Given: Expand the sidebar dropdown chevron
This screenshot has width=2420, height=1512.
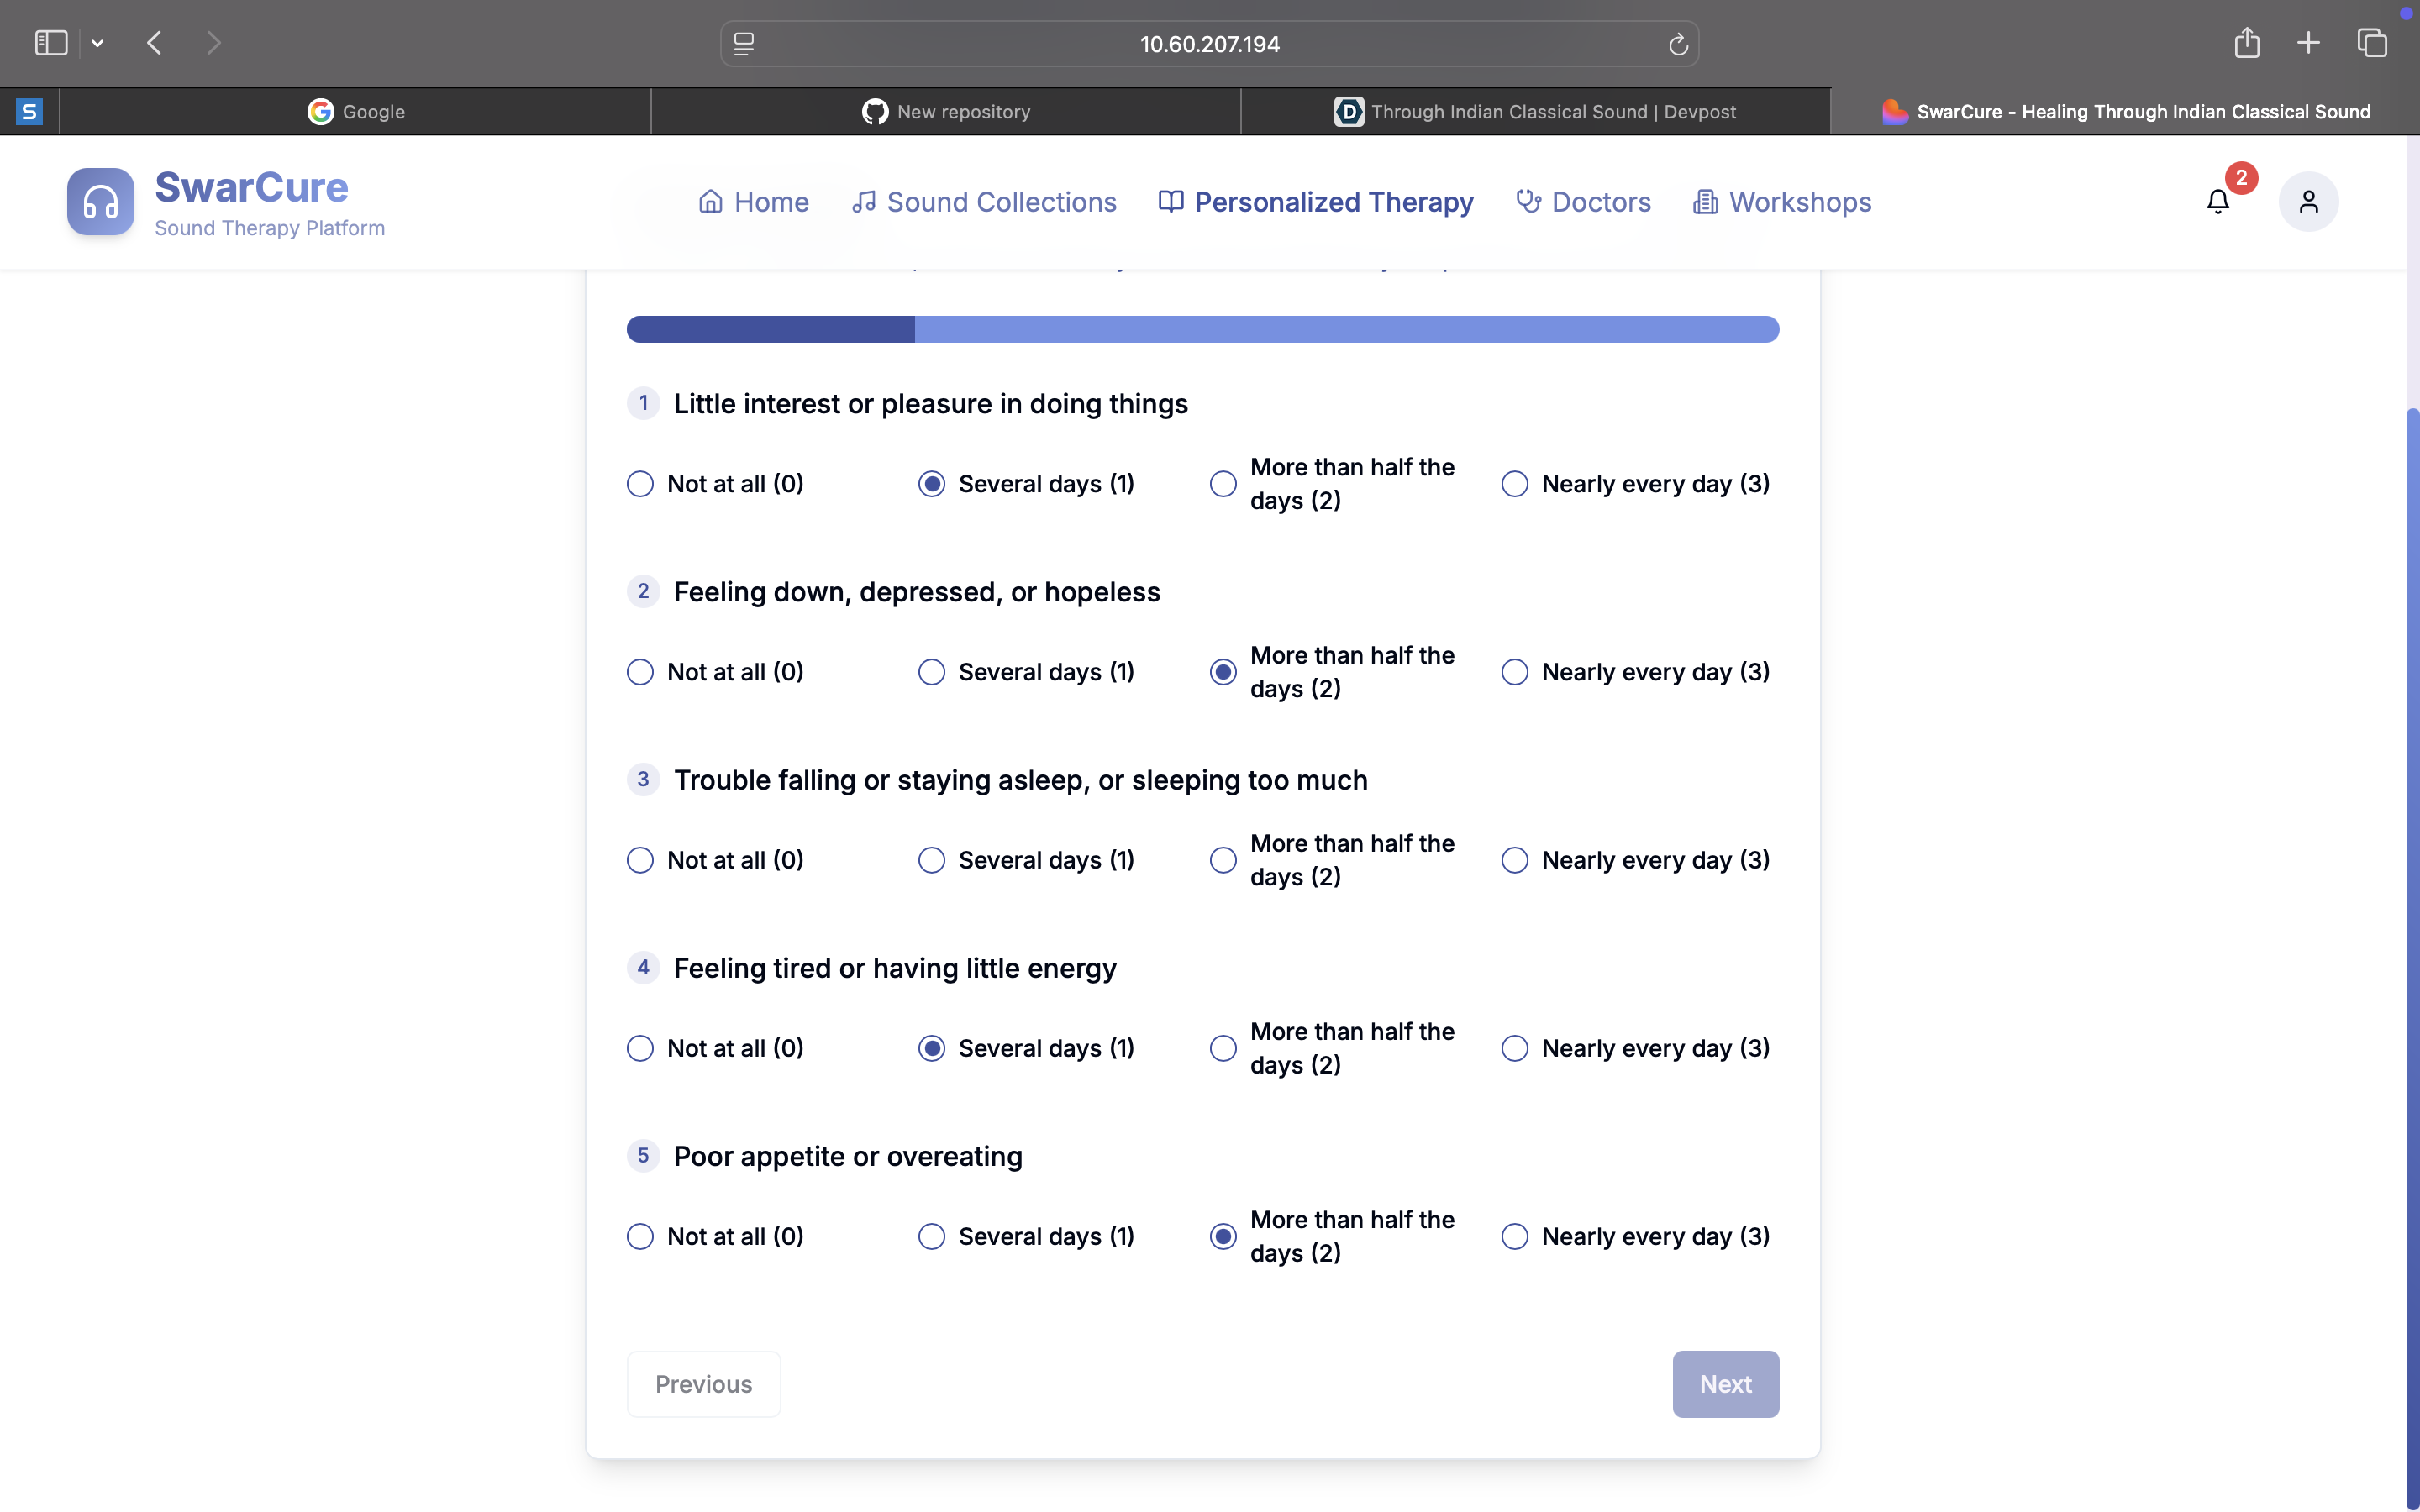Looking at the screenshot, I should click(x=97, y=43).
